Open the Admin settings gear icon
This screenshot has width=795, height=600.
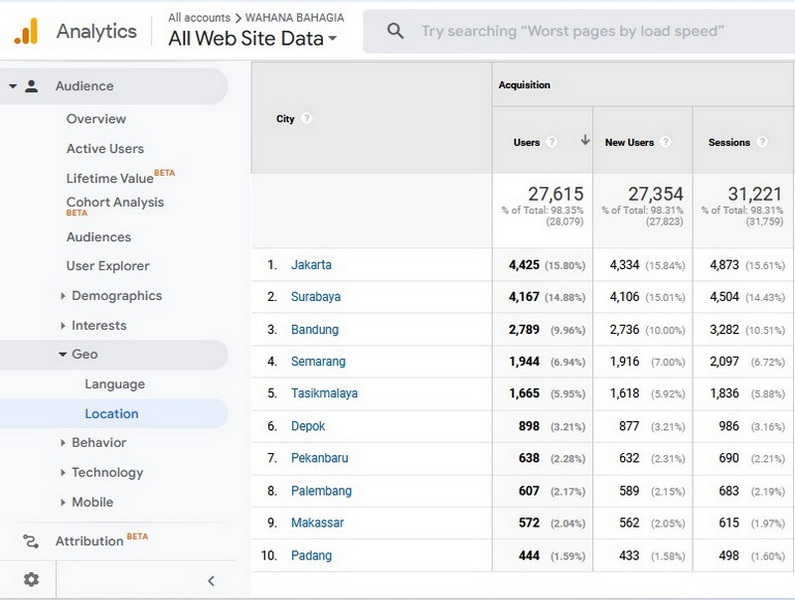pos(31,579)
